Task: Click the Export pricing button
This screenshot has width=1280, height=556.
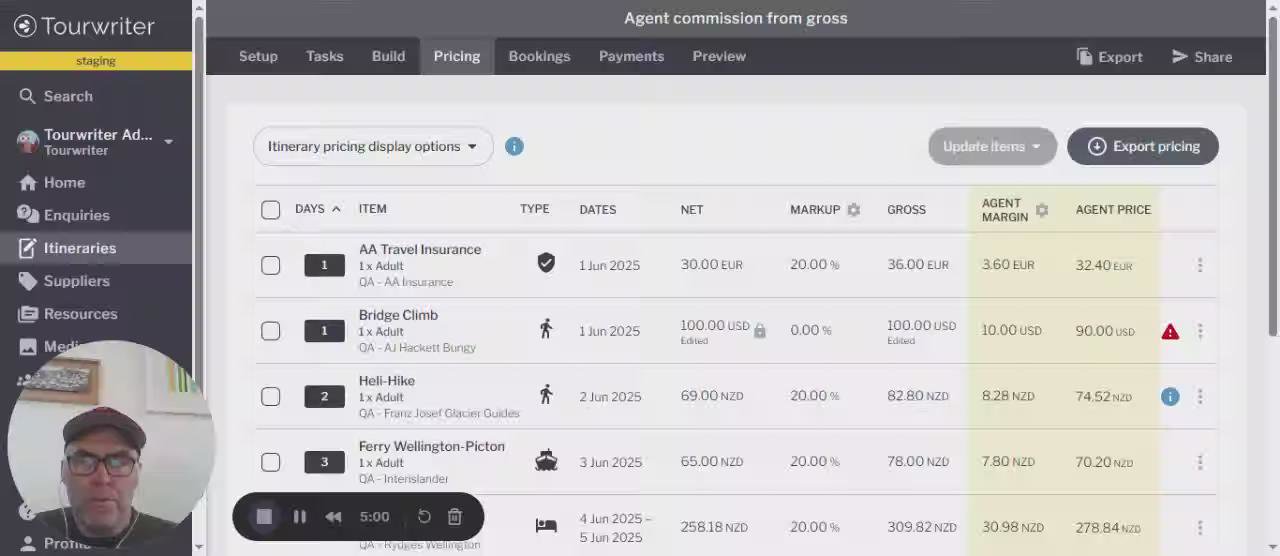Action: (1143, 147)
